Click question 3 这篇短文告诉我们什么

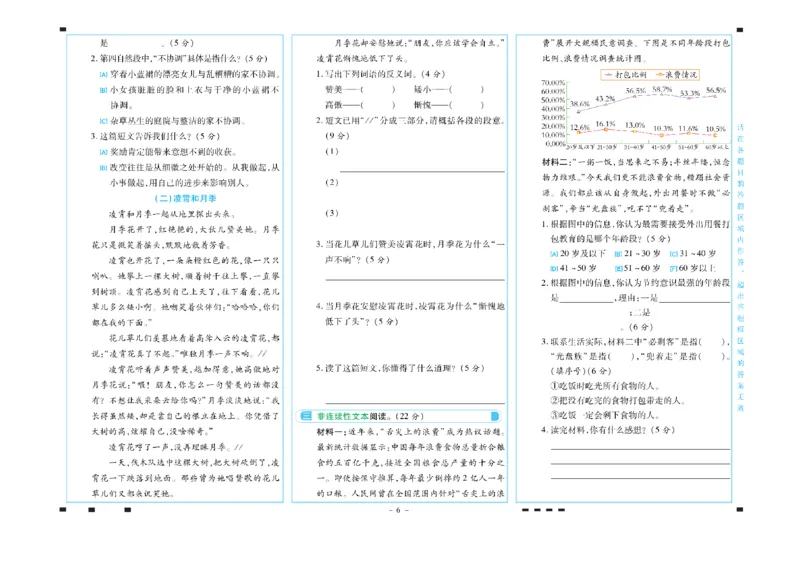(x=155, y=136)
